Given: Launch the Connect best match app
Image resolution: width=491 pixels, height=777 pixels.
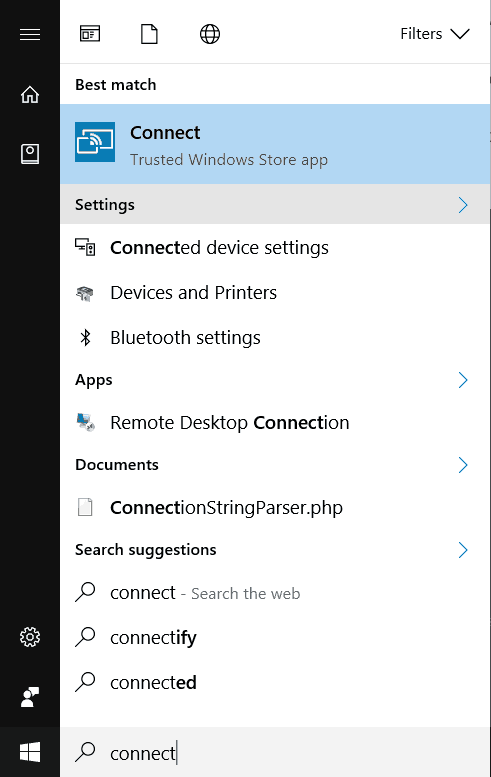Looking at the screenshot, I should pyautogui.click(x=275, y=144).
